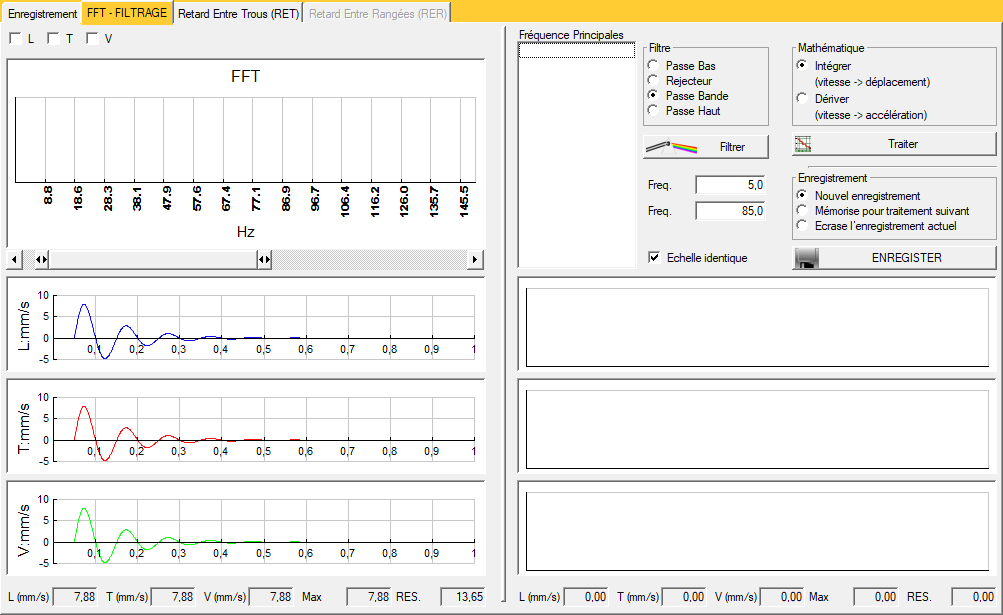Image resolution: width=1003 pixels, height=615 pixels.
Task: Click the left Max value 7,88
Action: 368,596
